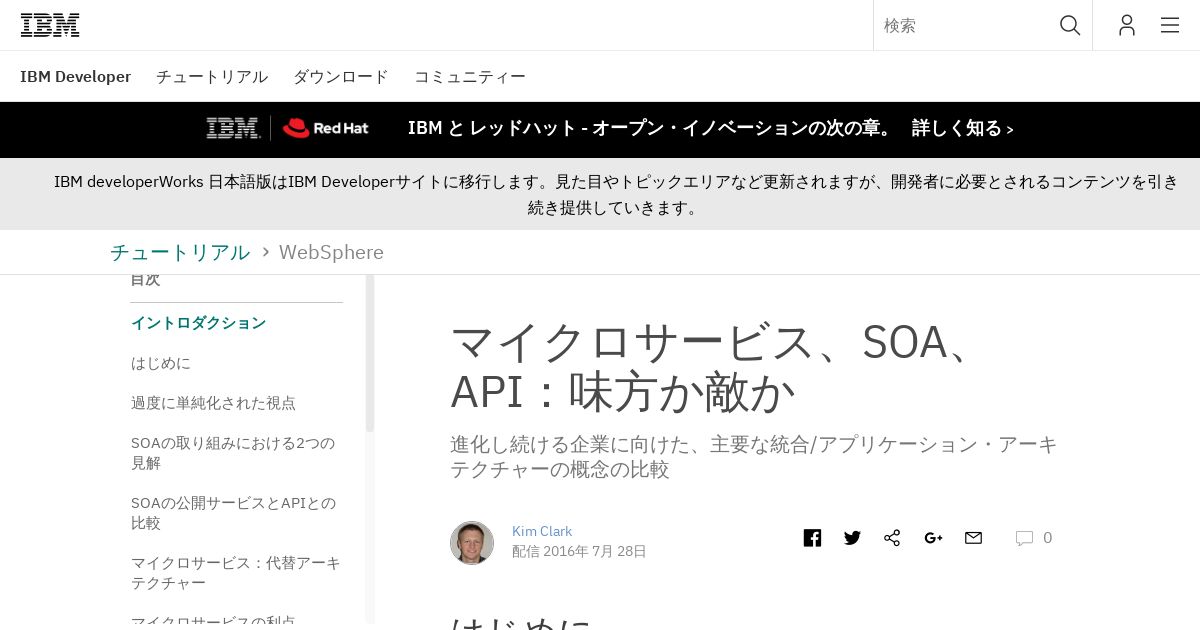Focus the 検索 search field
The width and height of the screenshot is (1200, 630).
point(965,25)
